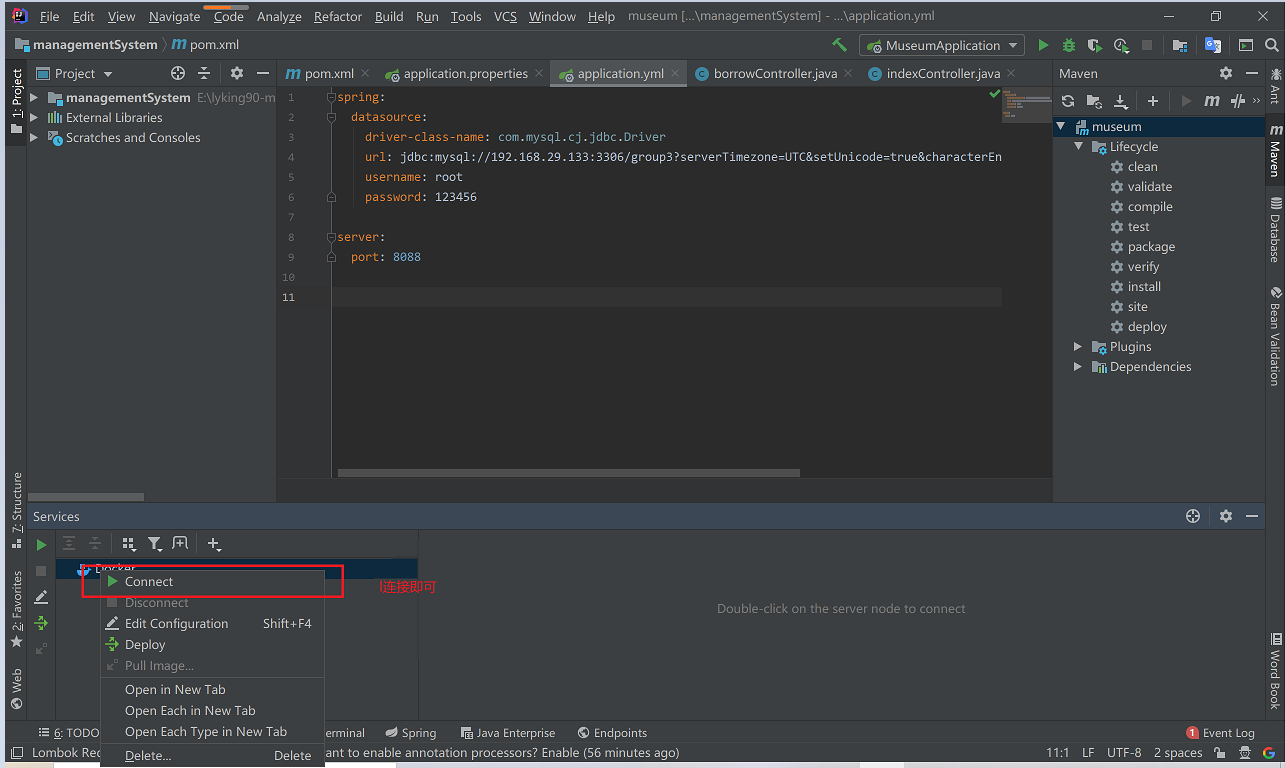Run the MuseumApplication configuration
This screenshot has height=768, width=1285.
tap(1043, 45)
